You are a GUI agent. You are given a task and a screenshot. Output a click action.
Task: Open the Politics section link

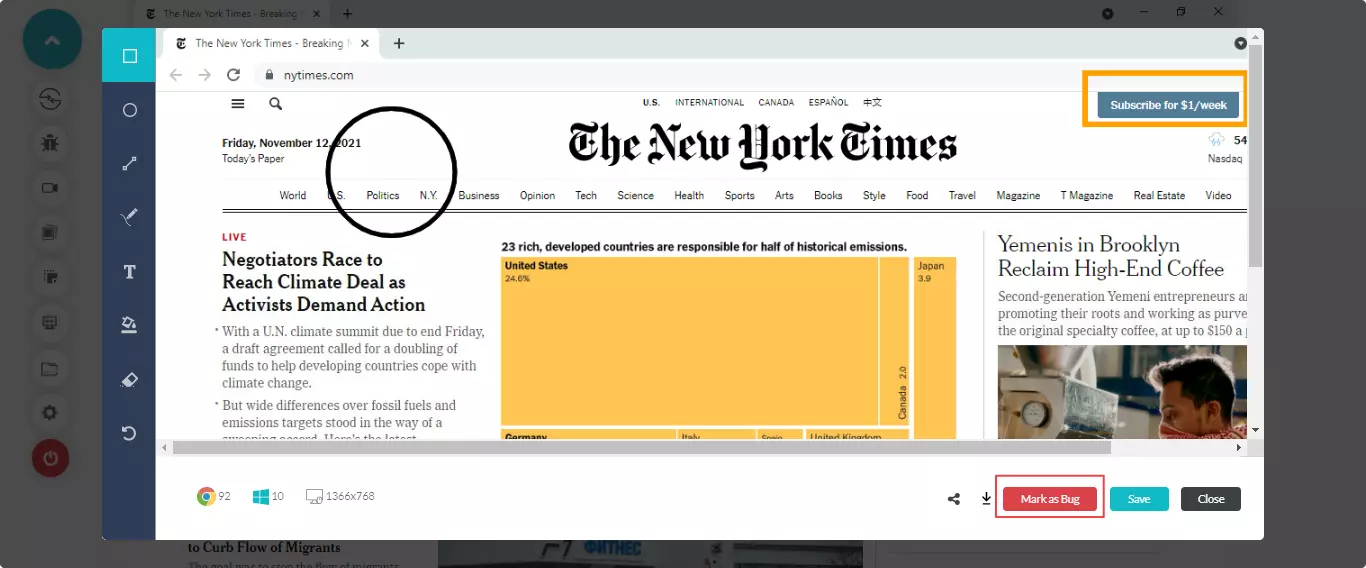383,196
